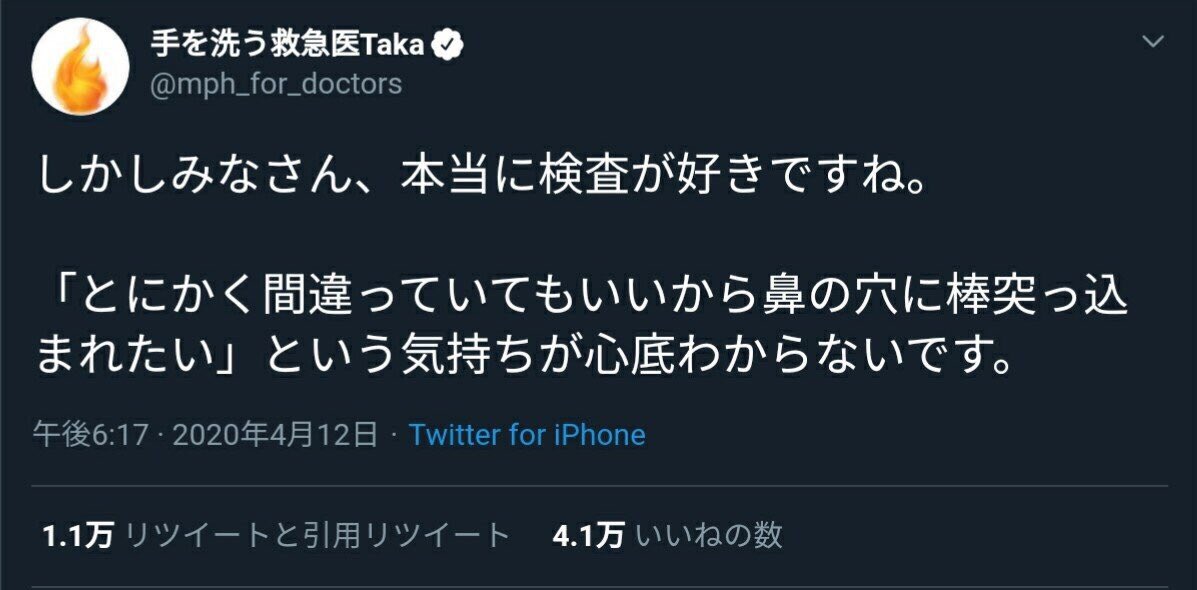Screen dimensions: 1197x590
Task: Open the リツイートと引用リツイート list
Action: (x=317, y=536)
